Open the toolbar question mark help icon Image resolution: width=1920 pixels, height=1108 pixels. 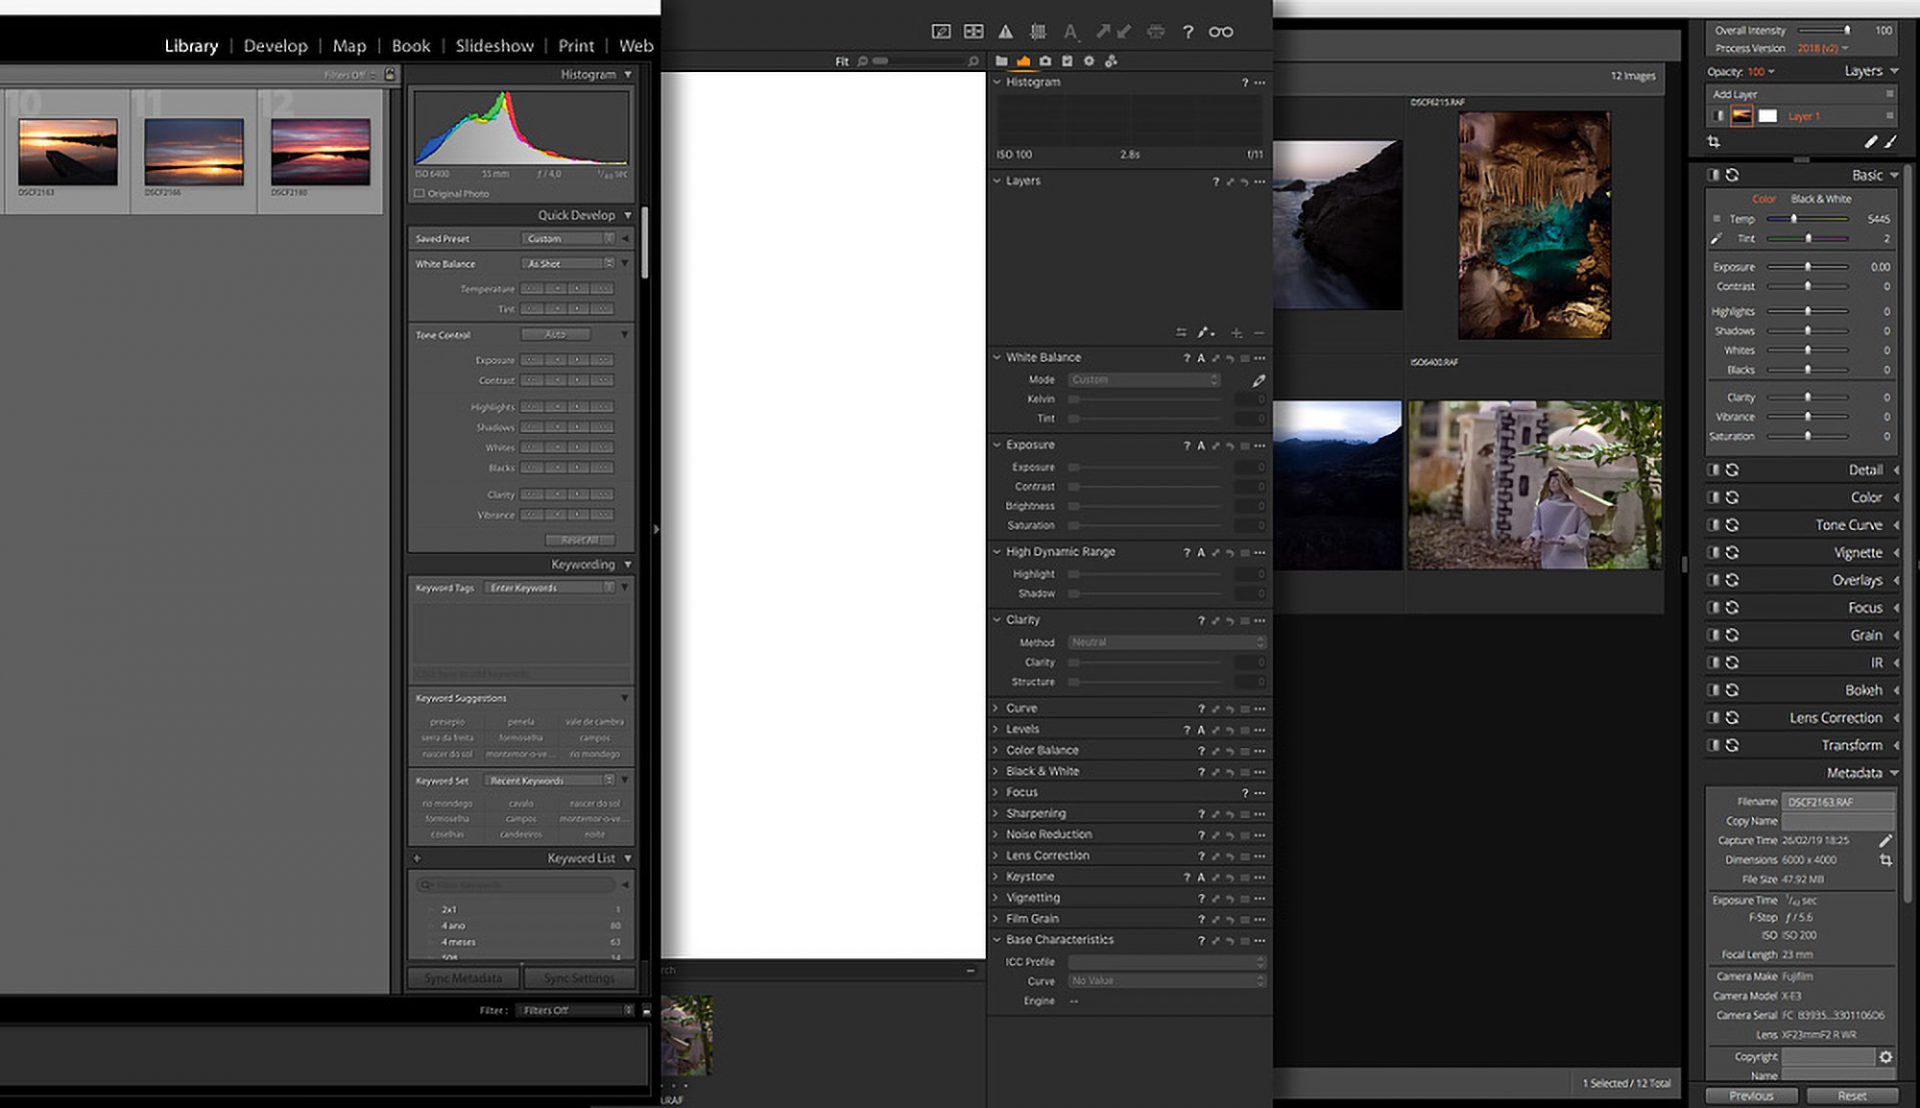point(1188,32)
